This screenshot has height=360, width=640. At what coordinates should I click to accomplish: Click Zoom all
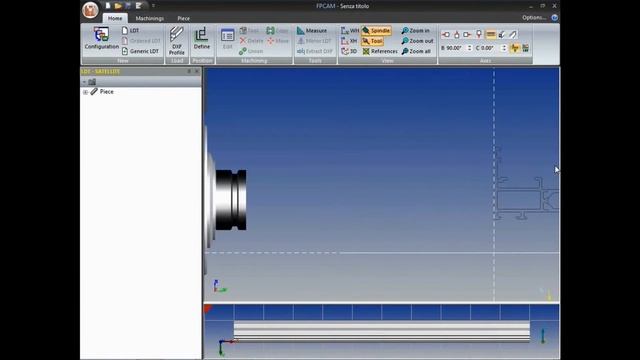(416, 51)
